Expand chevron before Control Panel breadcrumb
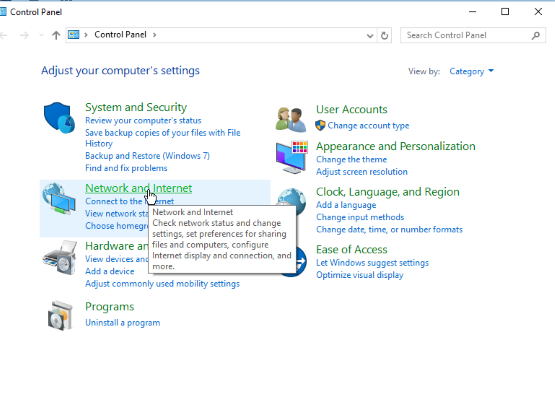This screenshot has height=400, width=555. point(86,35)
